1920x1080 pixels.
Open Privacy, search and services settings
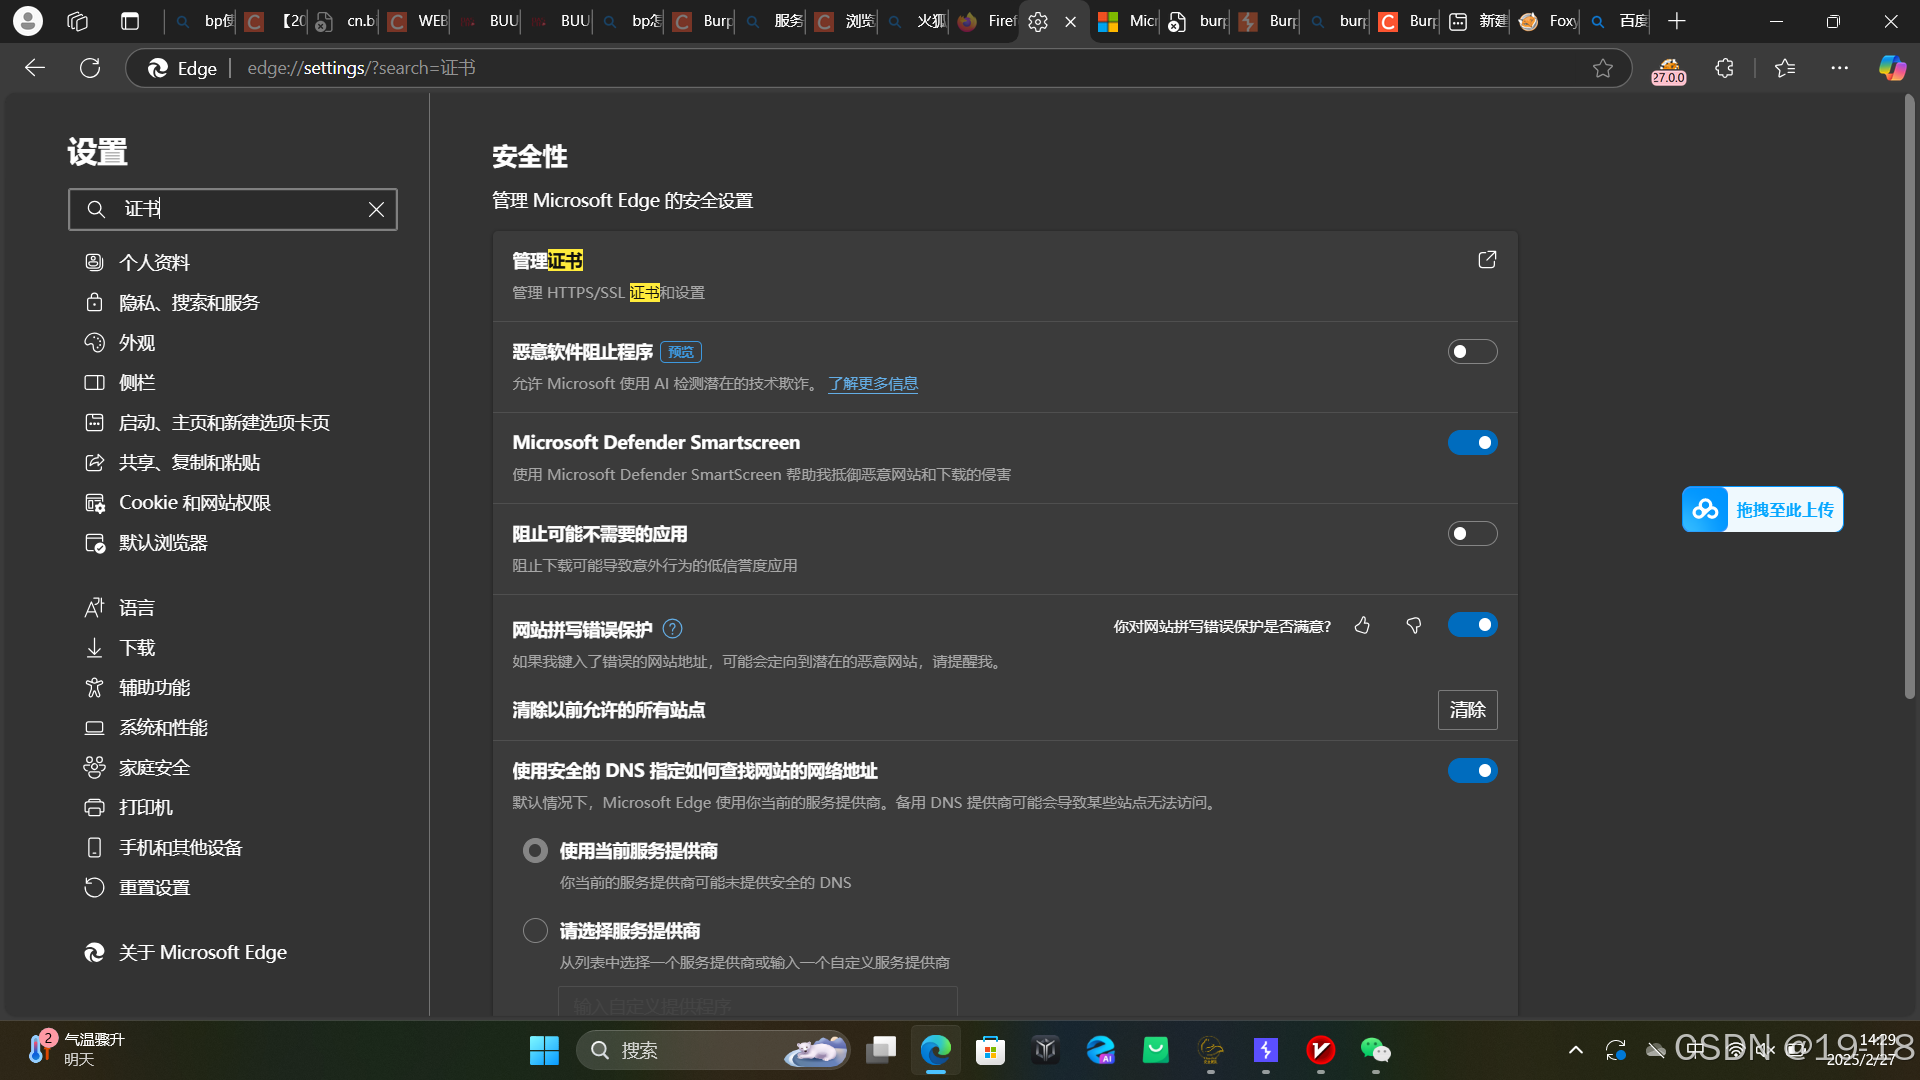point(189,303)
